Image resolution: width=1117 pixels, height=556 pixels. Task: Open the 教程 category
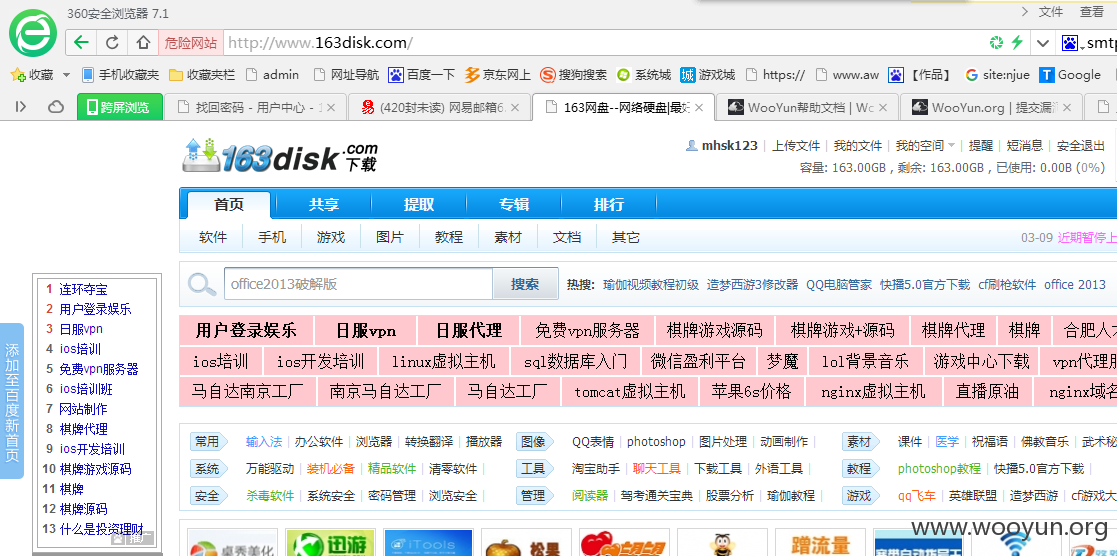449,237
